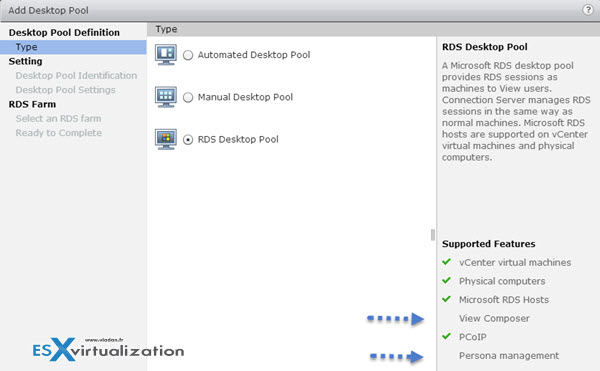Click green checkmark beside Physical computers

pyautogui.click(x=446, y=280)
